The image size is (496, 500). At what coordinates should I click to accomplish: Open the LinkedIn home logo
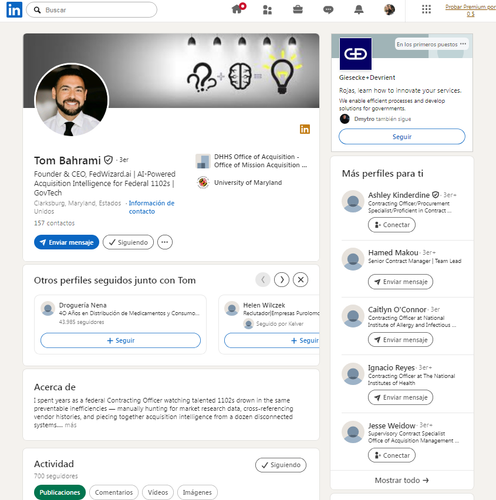[14, 10]
